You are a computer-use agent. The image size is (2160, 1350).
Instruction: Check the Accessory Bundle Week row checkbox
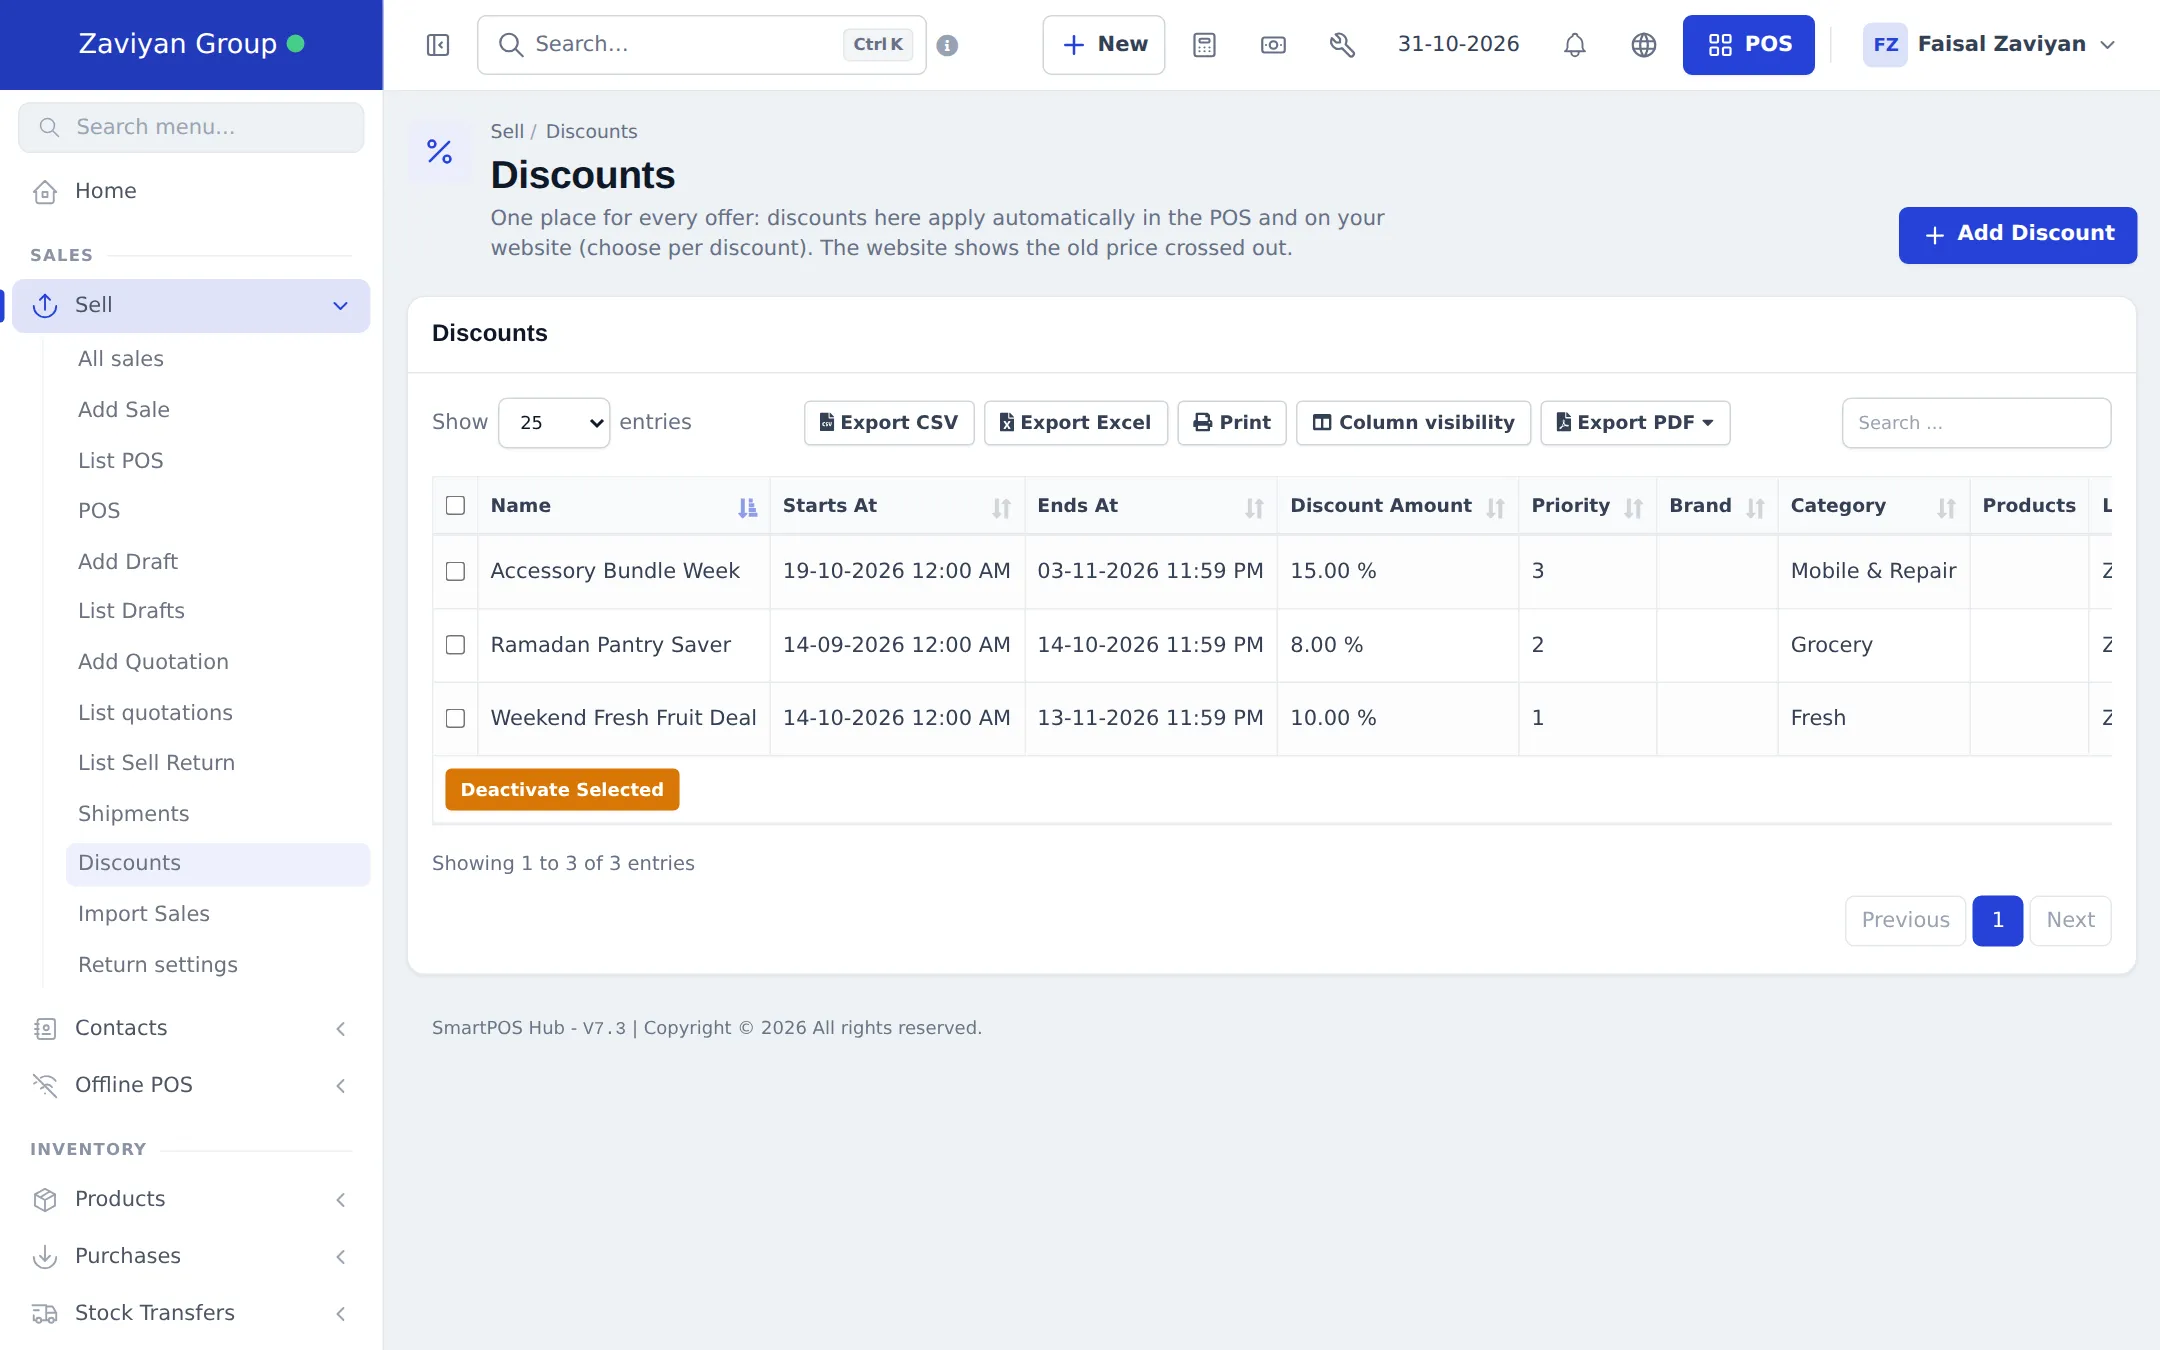coord(455,571)
